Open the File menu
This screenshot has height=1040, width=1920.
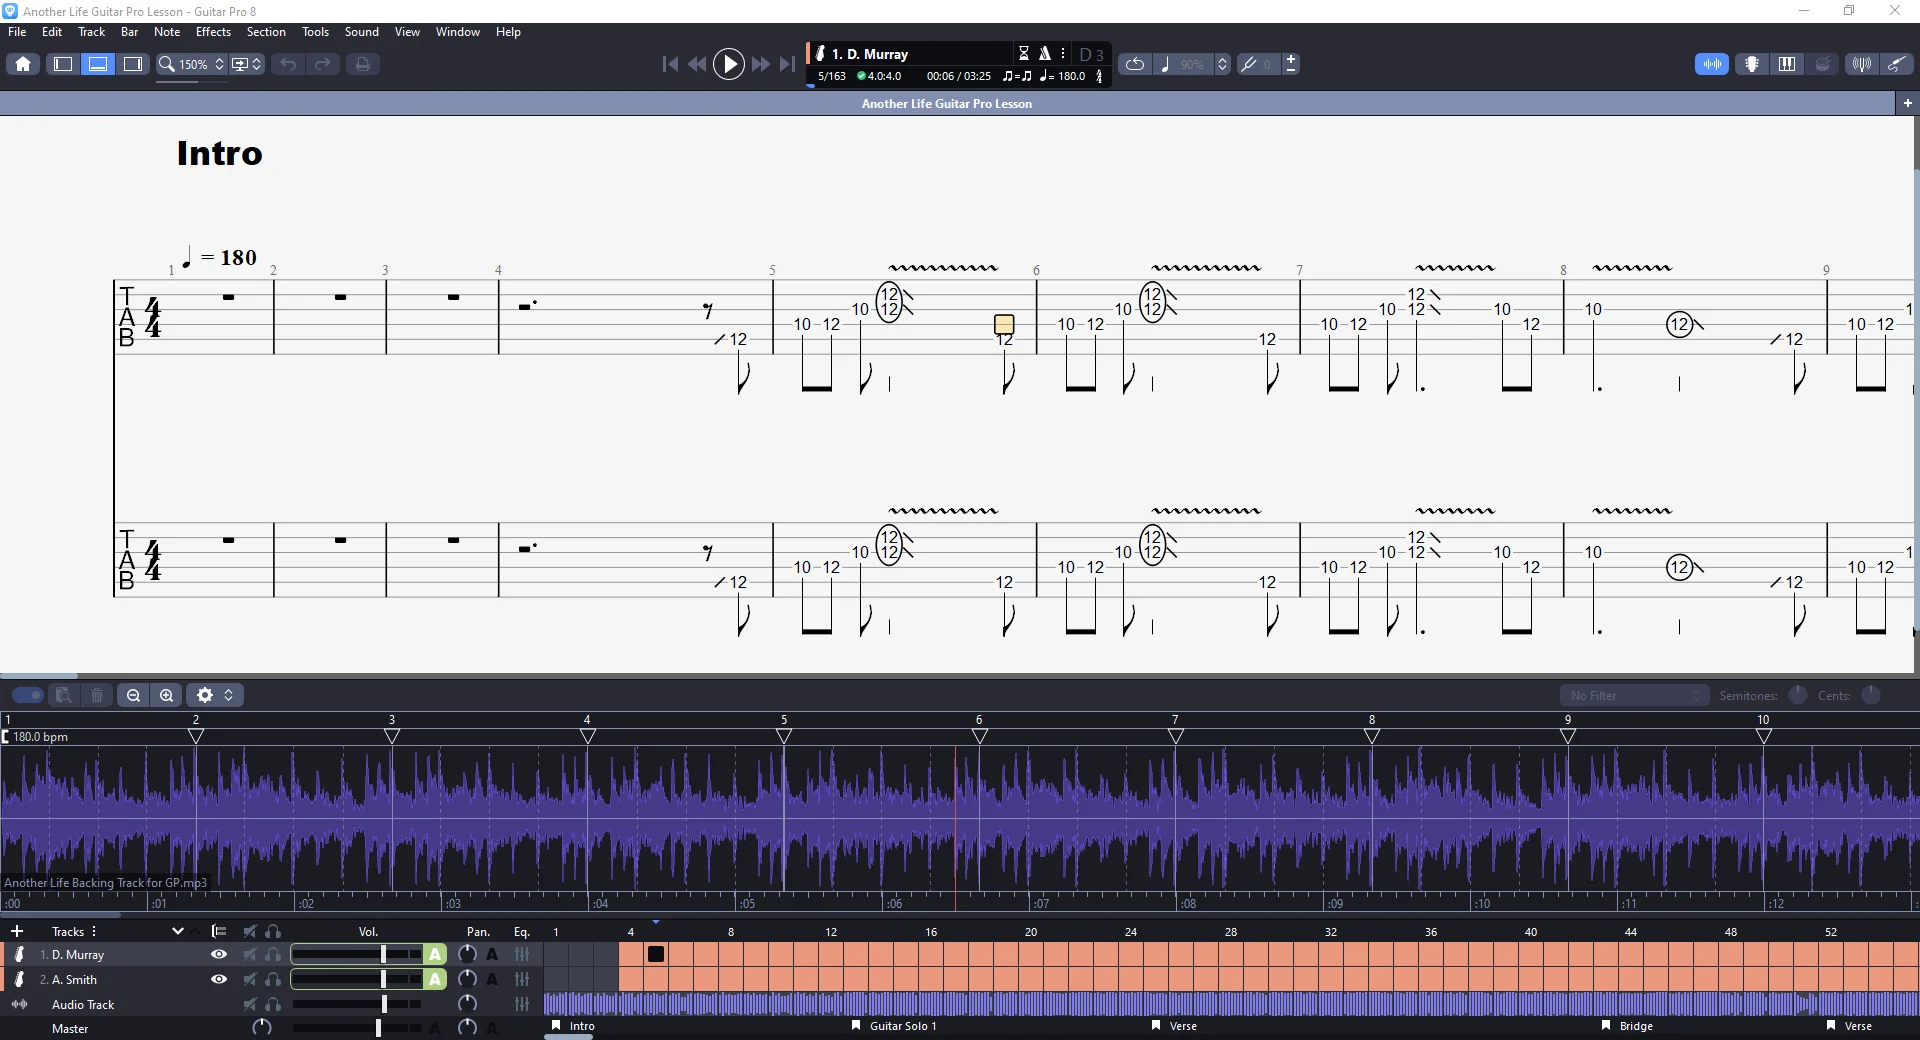(17, 32)
